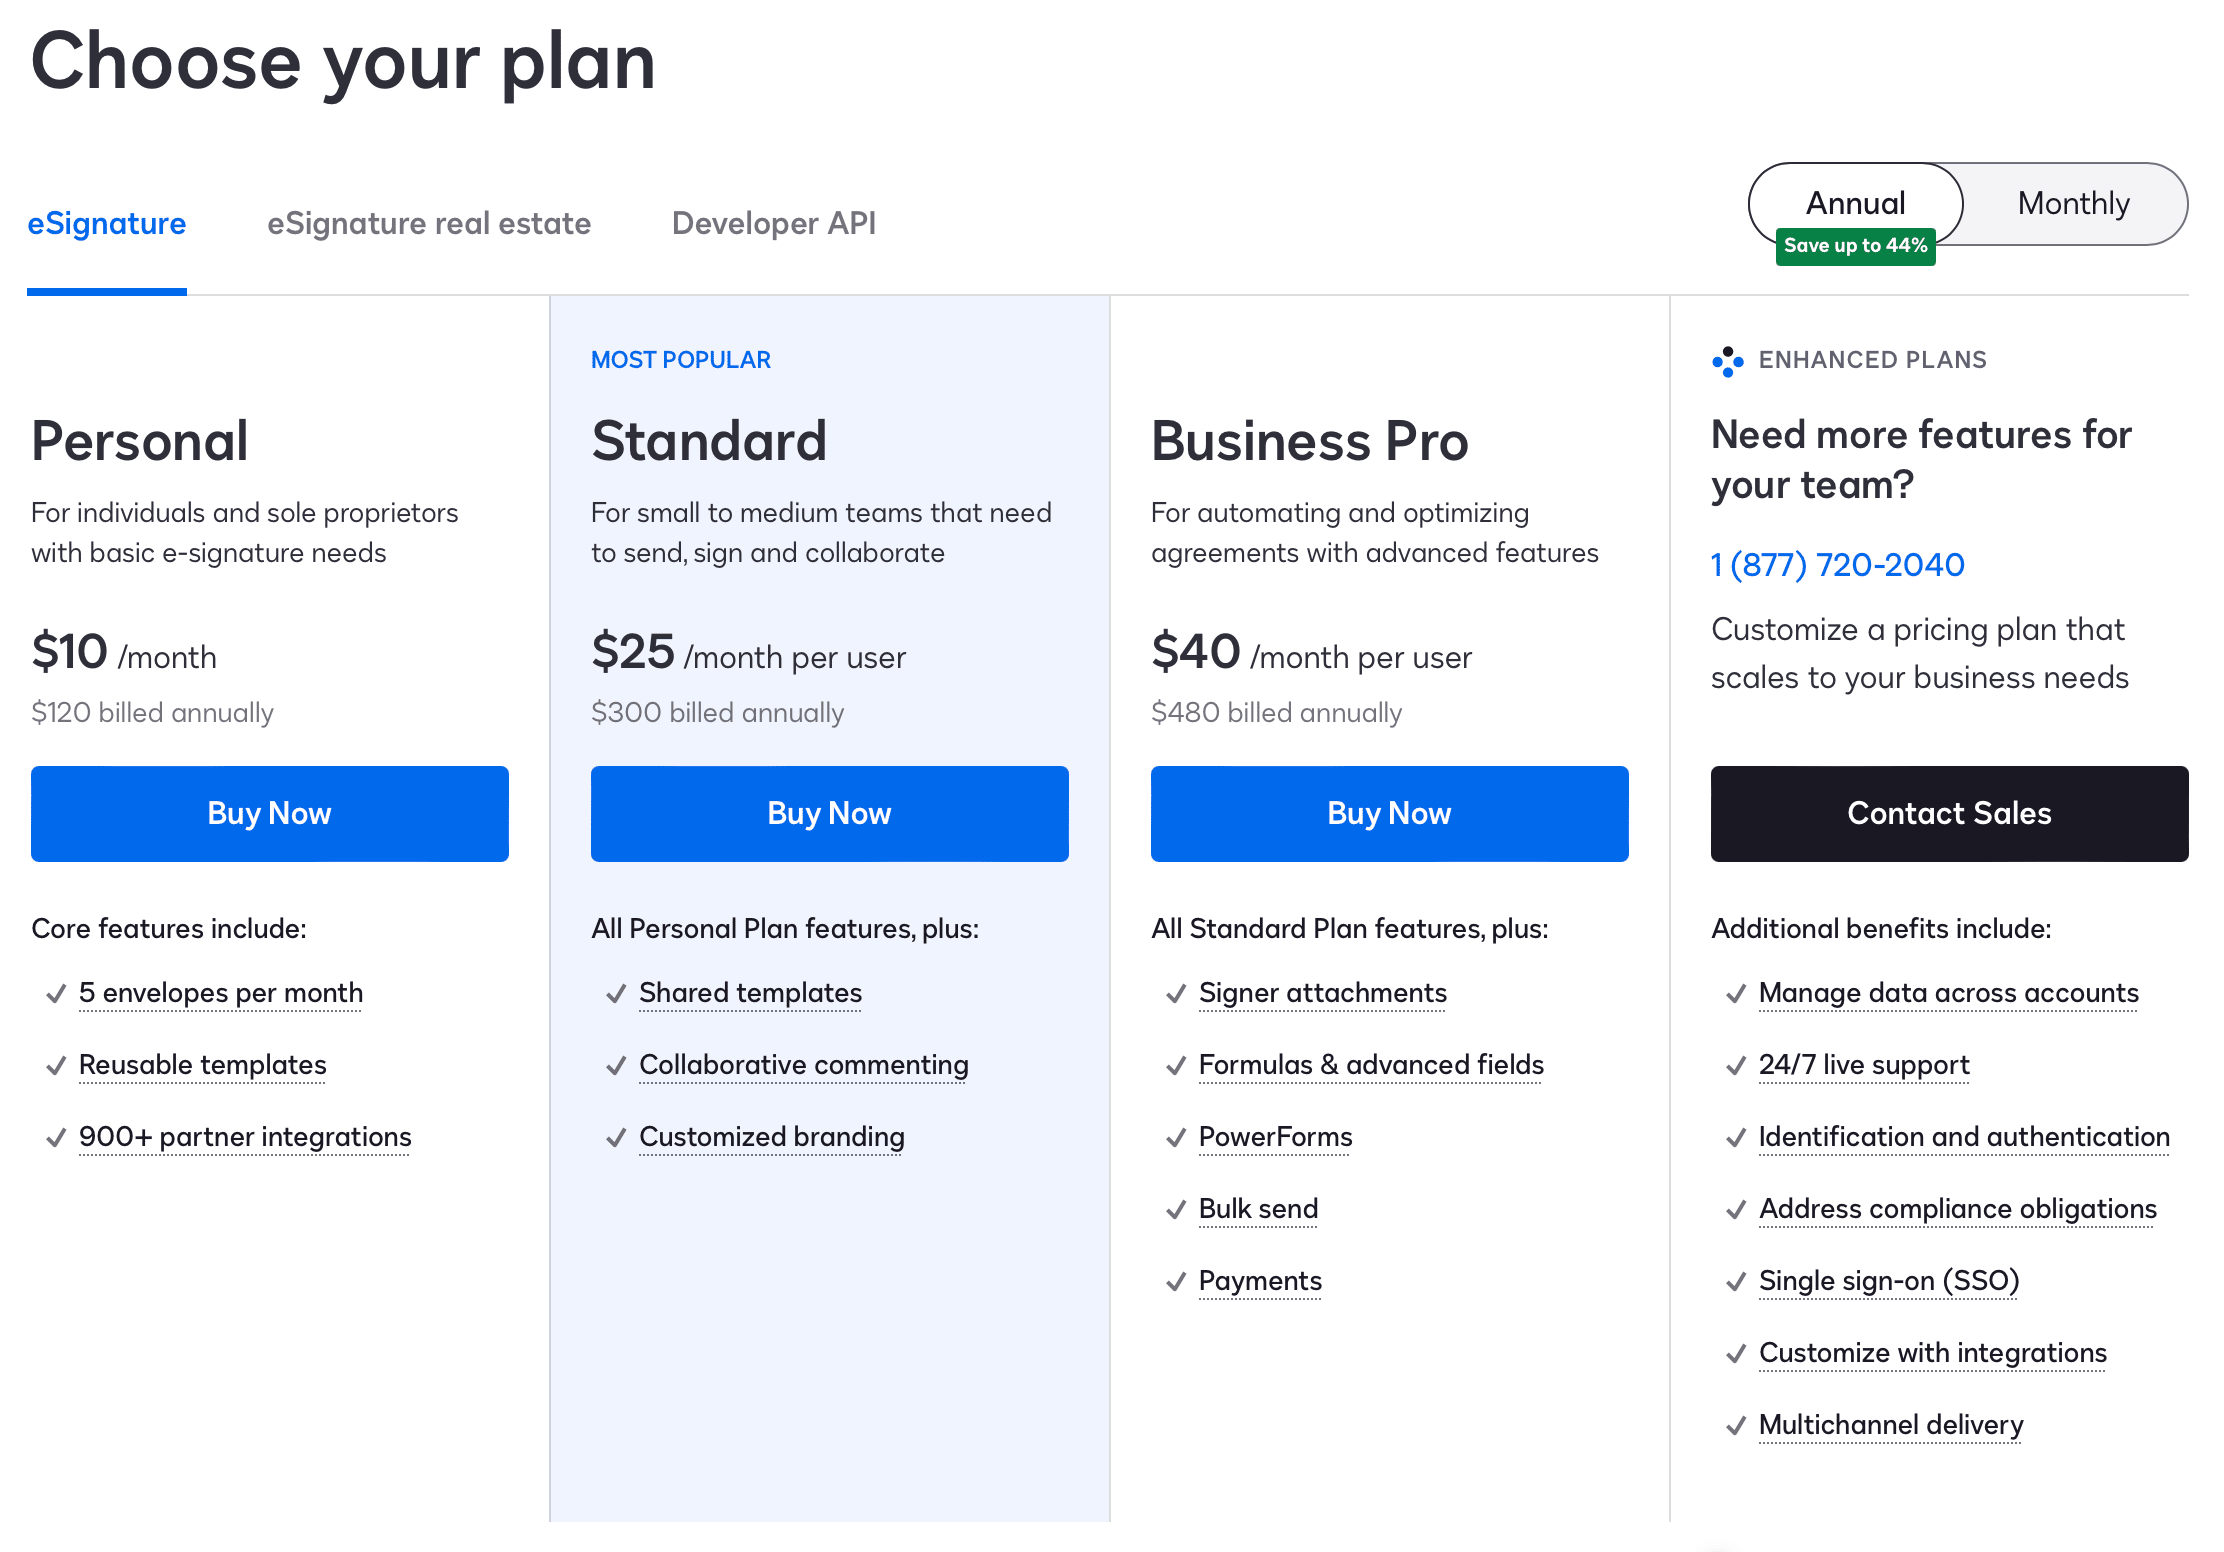Call the 1 (877) 720-2040 link
Image resolution: width=2224 pixels, height=1552 pixels.
click(x=1838, y=565)
